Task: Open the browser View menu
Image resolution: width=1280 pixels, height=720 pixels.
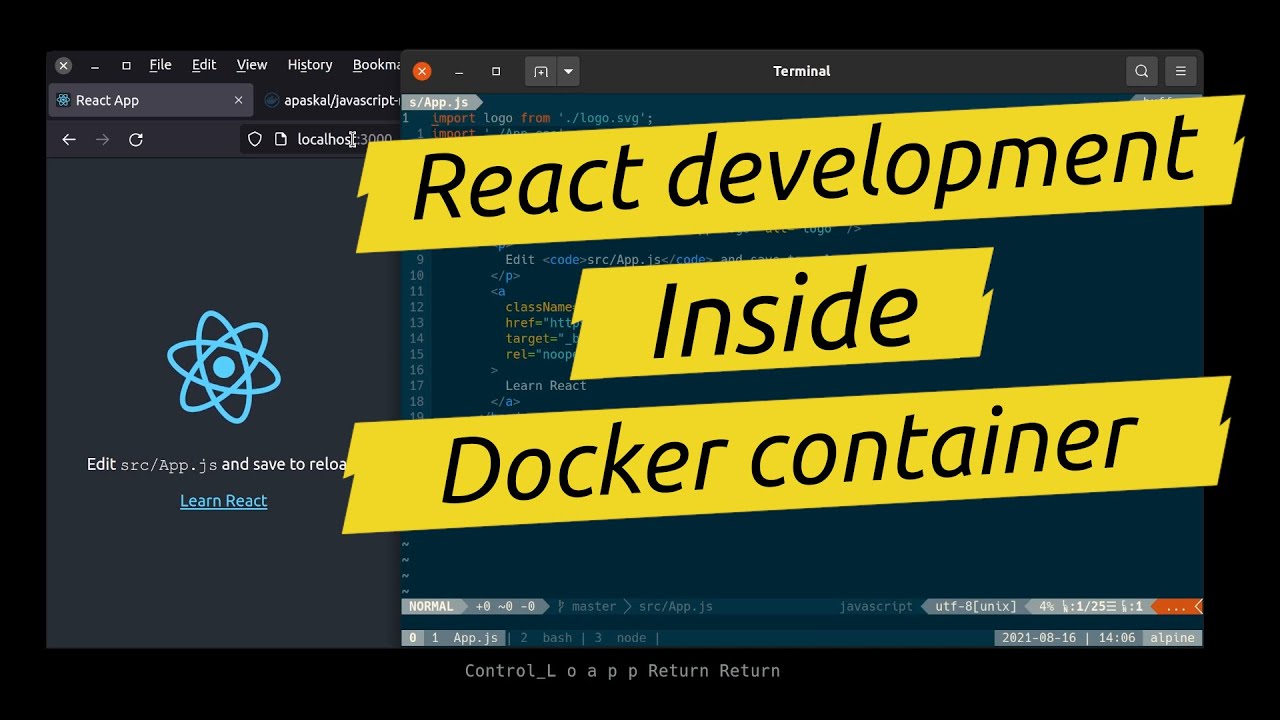Action: 252,65
